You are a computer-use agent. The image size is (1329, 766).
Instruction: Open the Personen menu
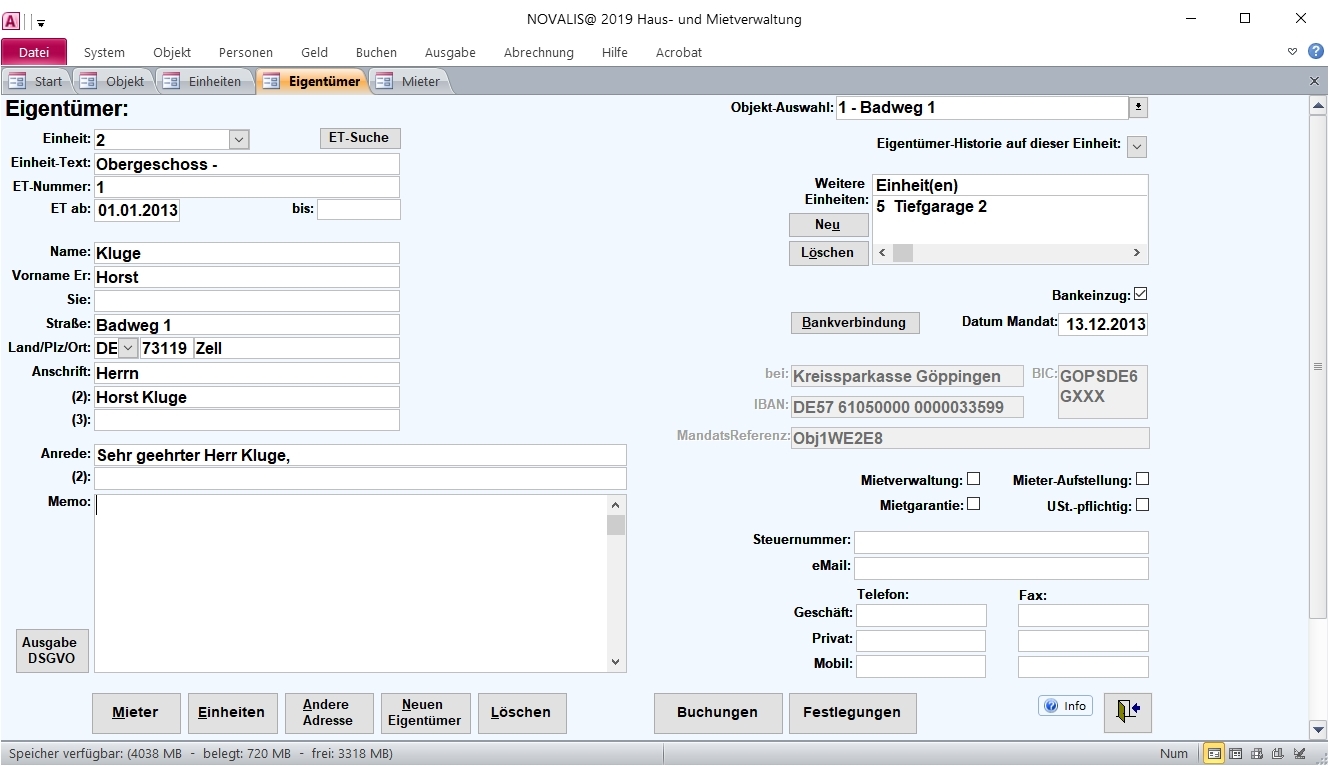(245, 52)
